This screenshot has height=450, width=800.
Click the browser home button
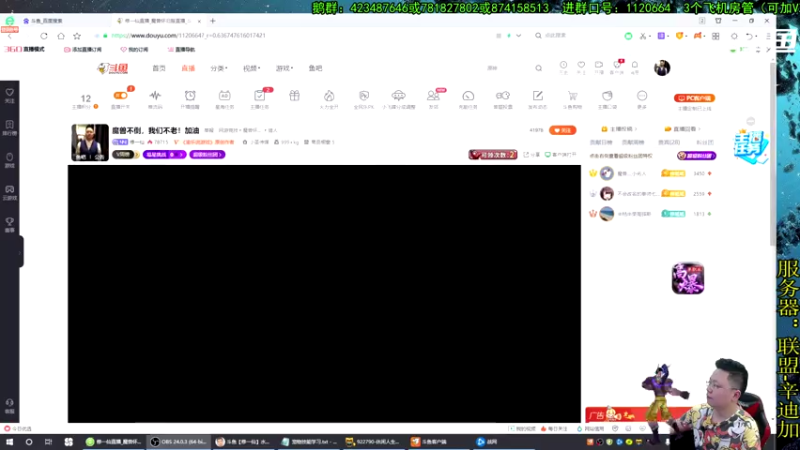pyautogui.click(x=61, y=36)
